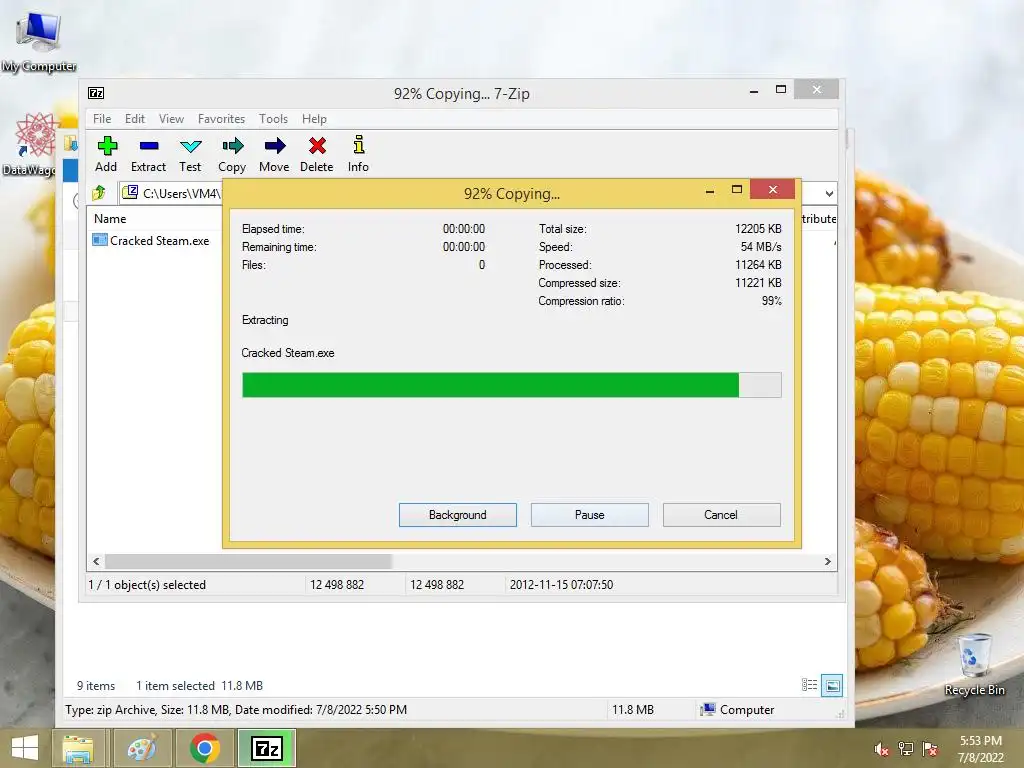This screenshot has height=768, width=1024.
Task: Click the Add toolbar icon in 7-Zip
Action: 106,146
